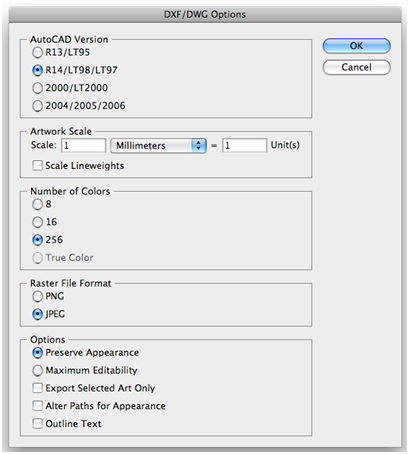
Task: Click the Scale value input field
Action: (x=83, y=145)
